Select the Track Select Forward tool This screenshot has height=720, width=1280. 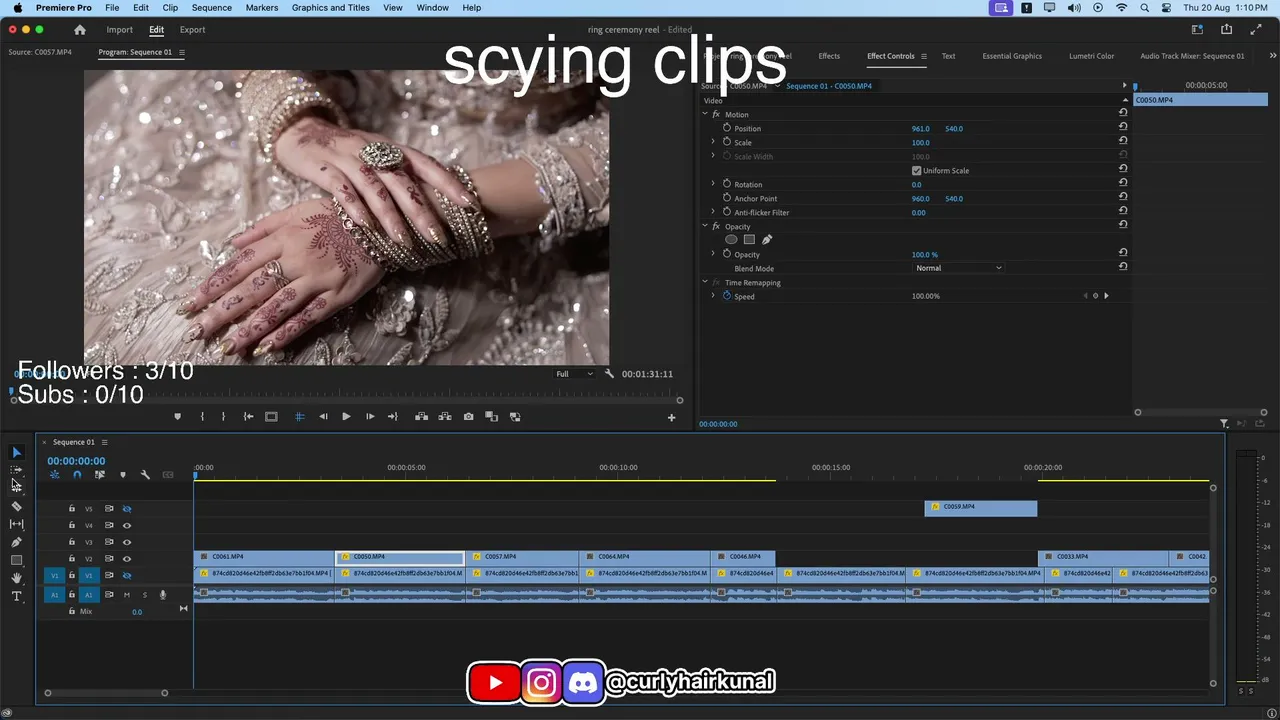(16, 470)
